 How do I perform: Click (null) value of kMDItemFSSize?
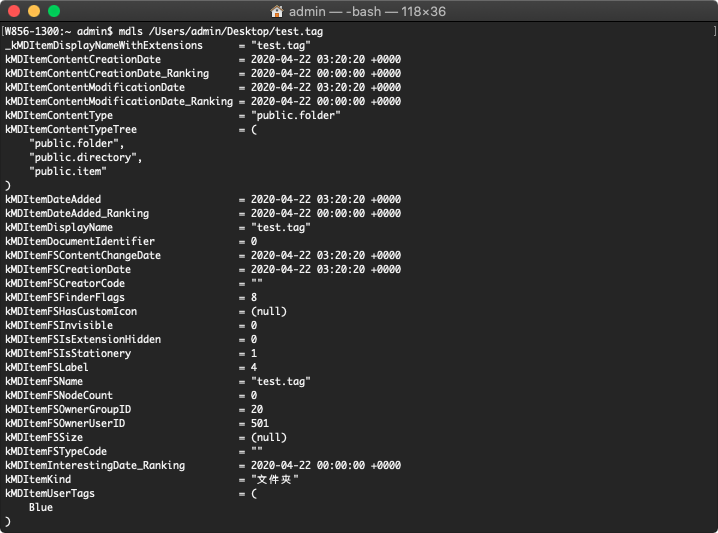[x=269, y=437]
